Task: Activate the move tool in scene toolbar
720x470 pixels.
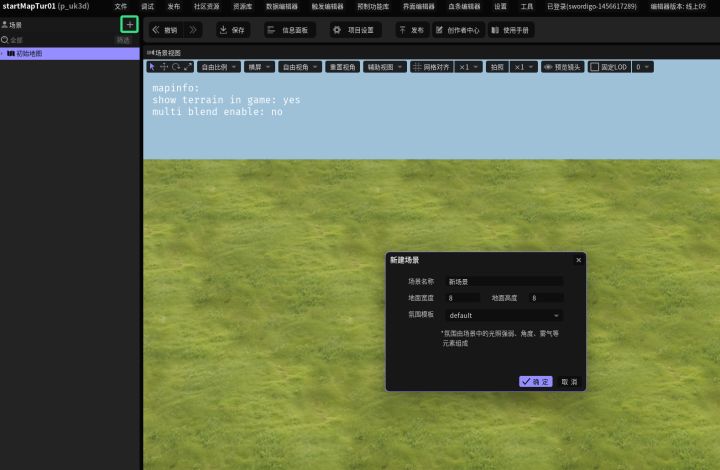Action: tap(164, 67)
